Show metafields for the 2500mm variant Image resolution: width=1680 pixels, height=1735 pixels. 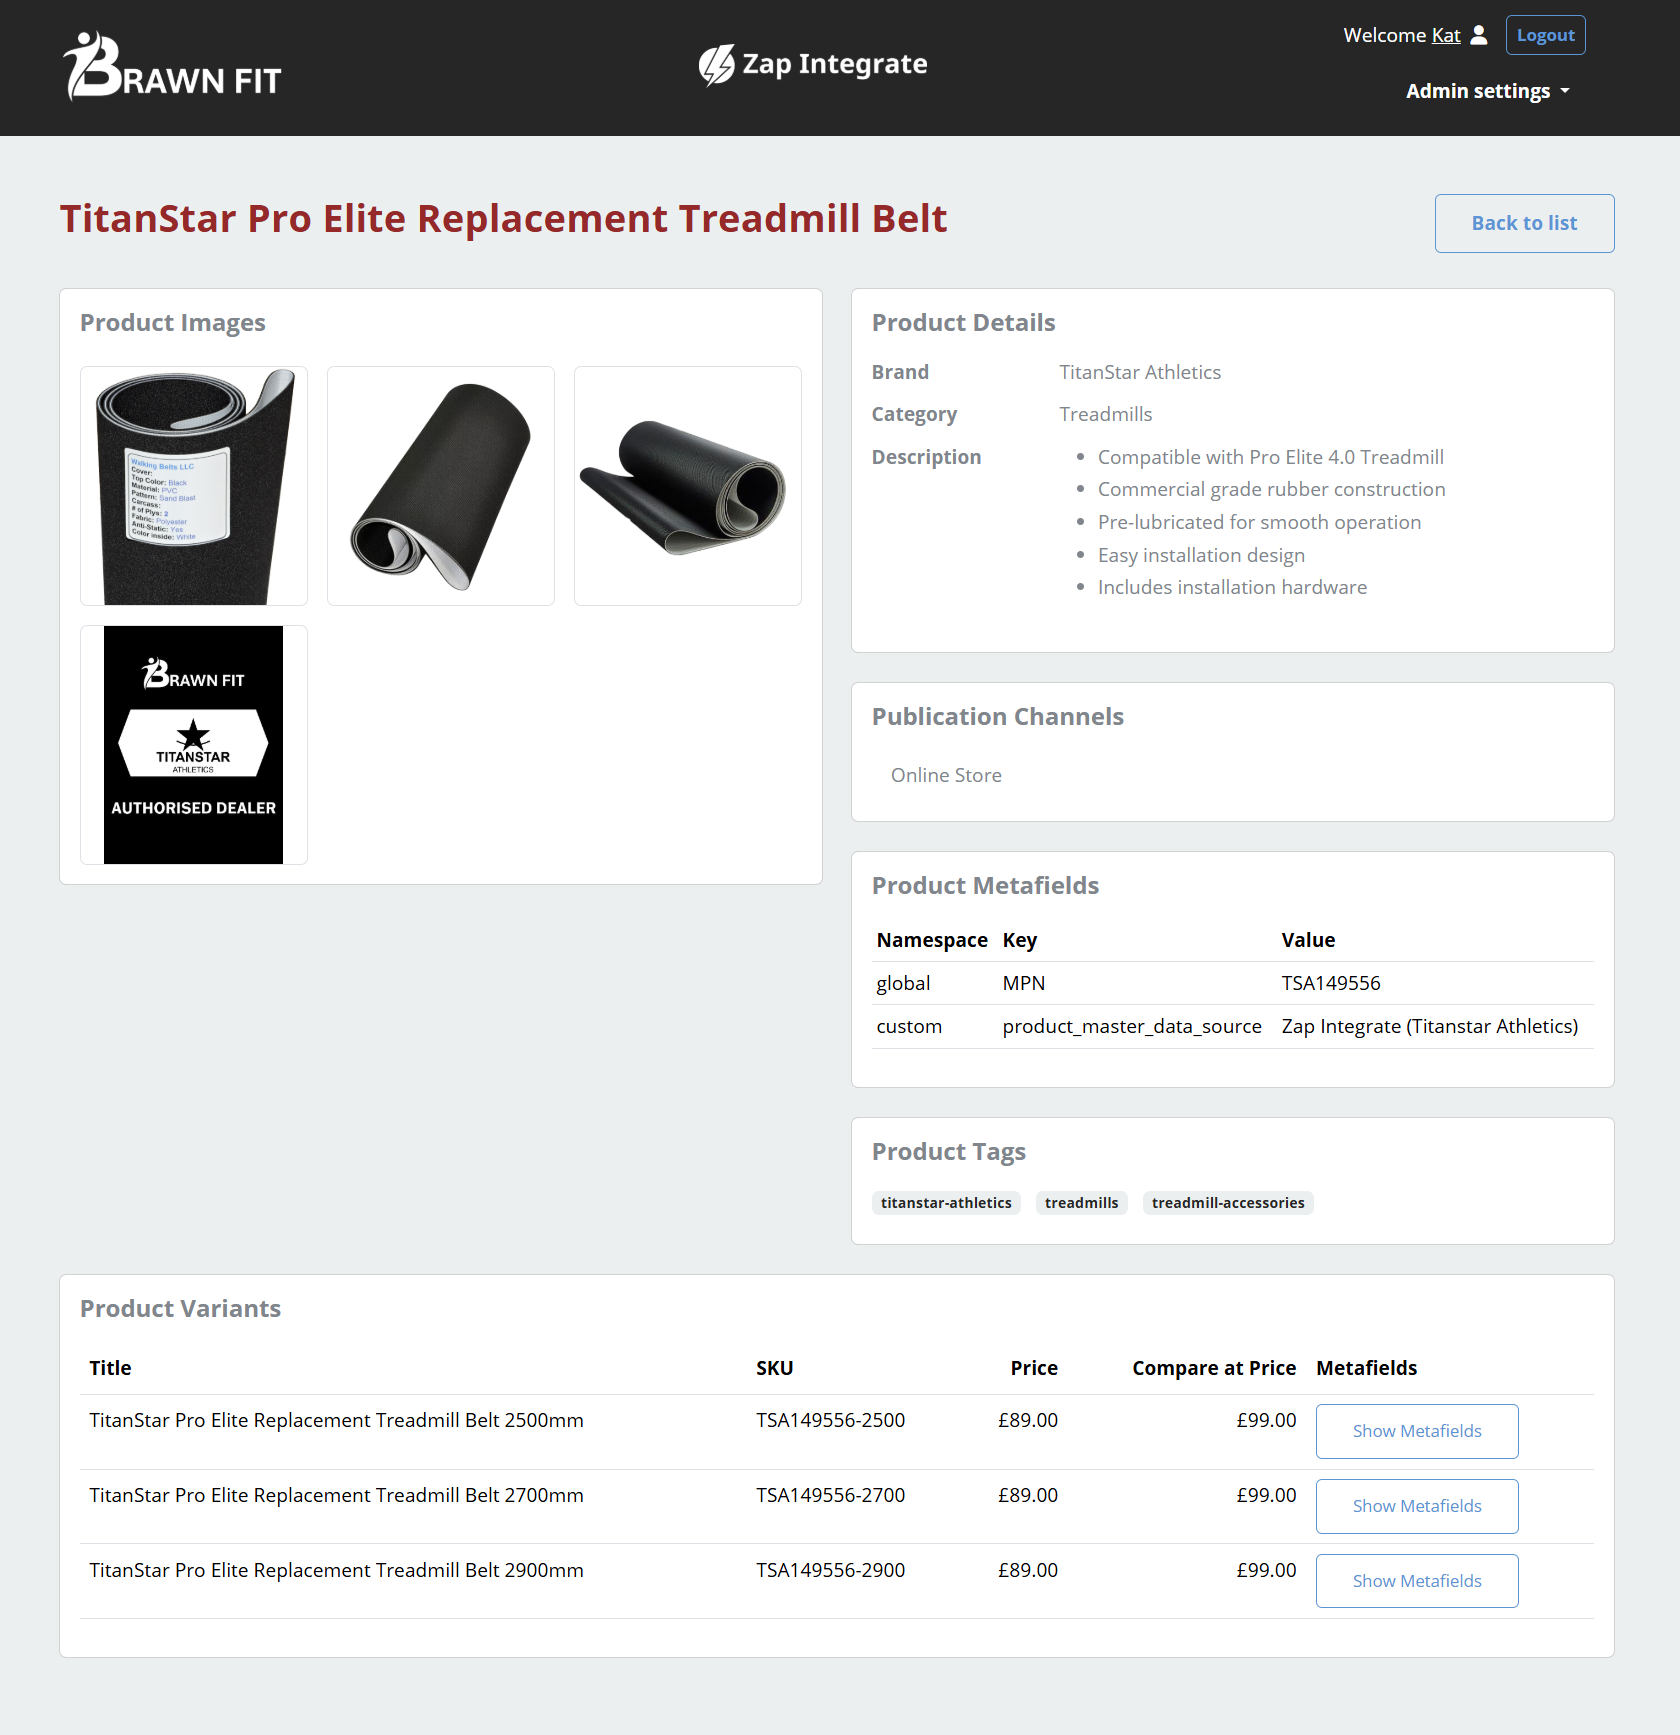coord(1416,1431)
